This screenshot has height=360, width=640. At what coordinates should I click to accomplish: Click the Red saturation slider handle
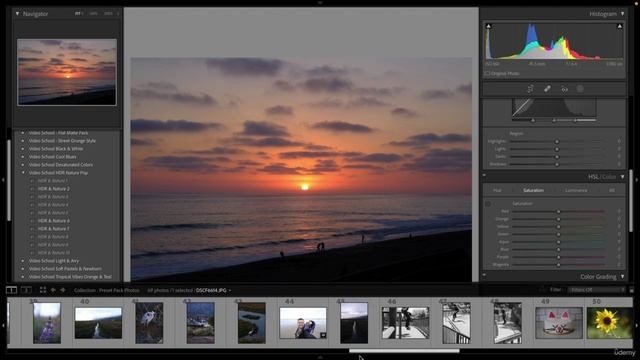(x=558, y=211)
